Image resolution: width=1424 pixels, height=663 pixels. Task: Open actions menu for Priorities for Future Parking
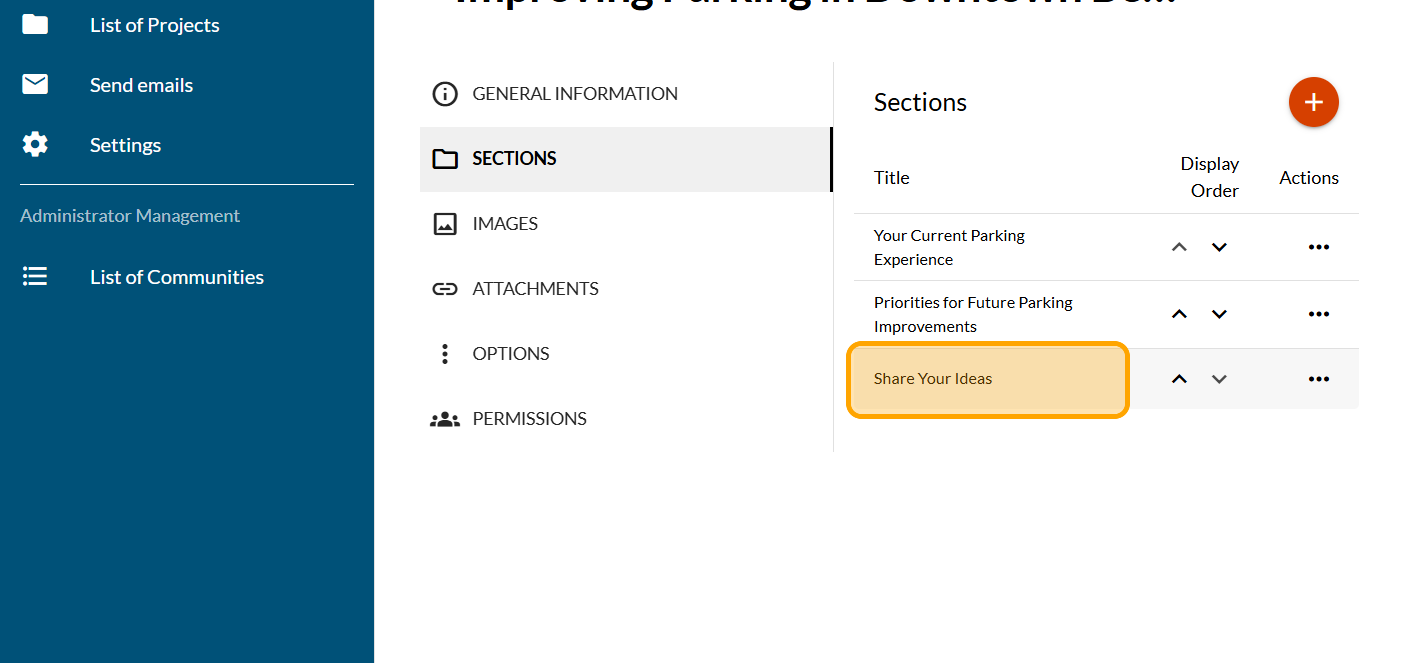(x=1318, y=314)
